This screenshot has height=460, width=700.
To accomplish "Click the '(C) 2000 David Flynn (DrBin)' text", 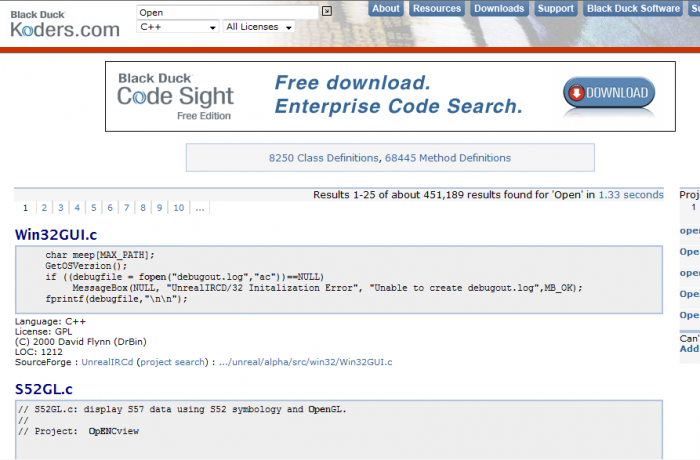I will click(x=81, y=342).
